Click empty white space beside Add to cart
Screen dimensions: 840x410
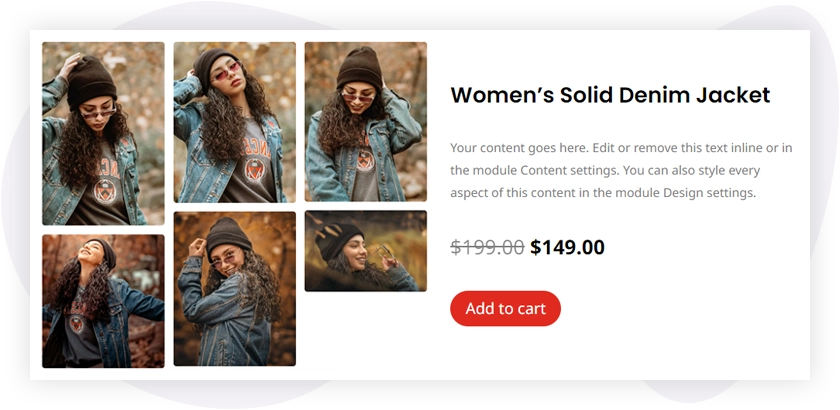pyautogui.click(x=680, y=310)
